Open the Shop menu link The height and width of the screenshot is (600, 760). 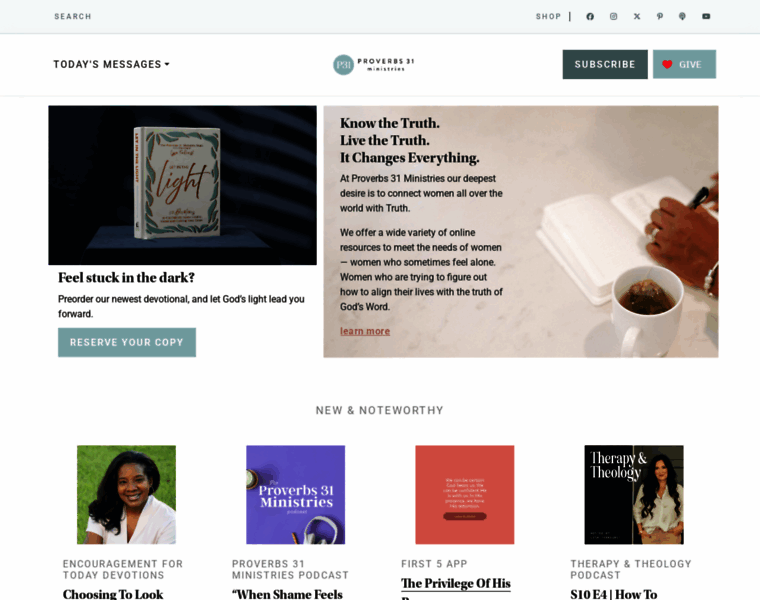548,16
